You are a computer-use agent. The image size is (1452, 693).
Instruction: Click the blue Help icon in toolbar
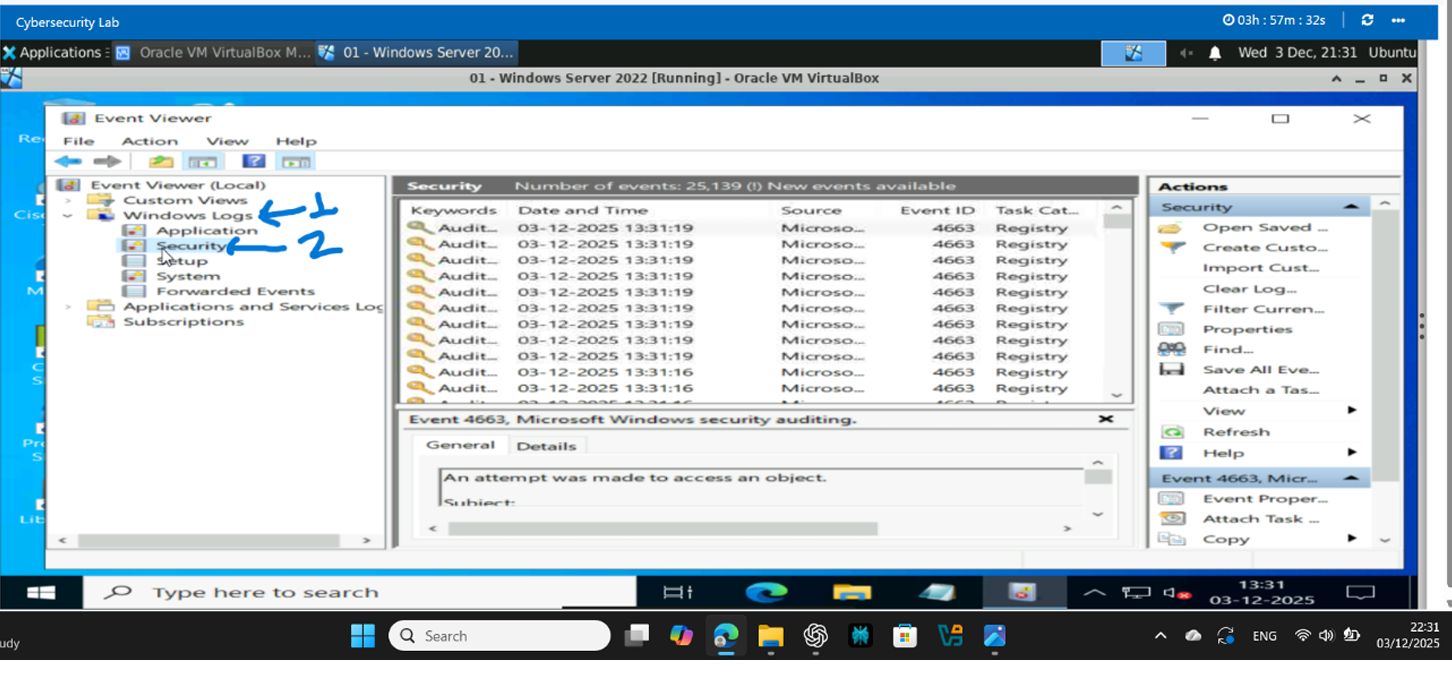point(254,161)
